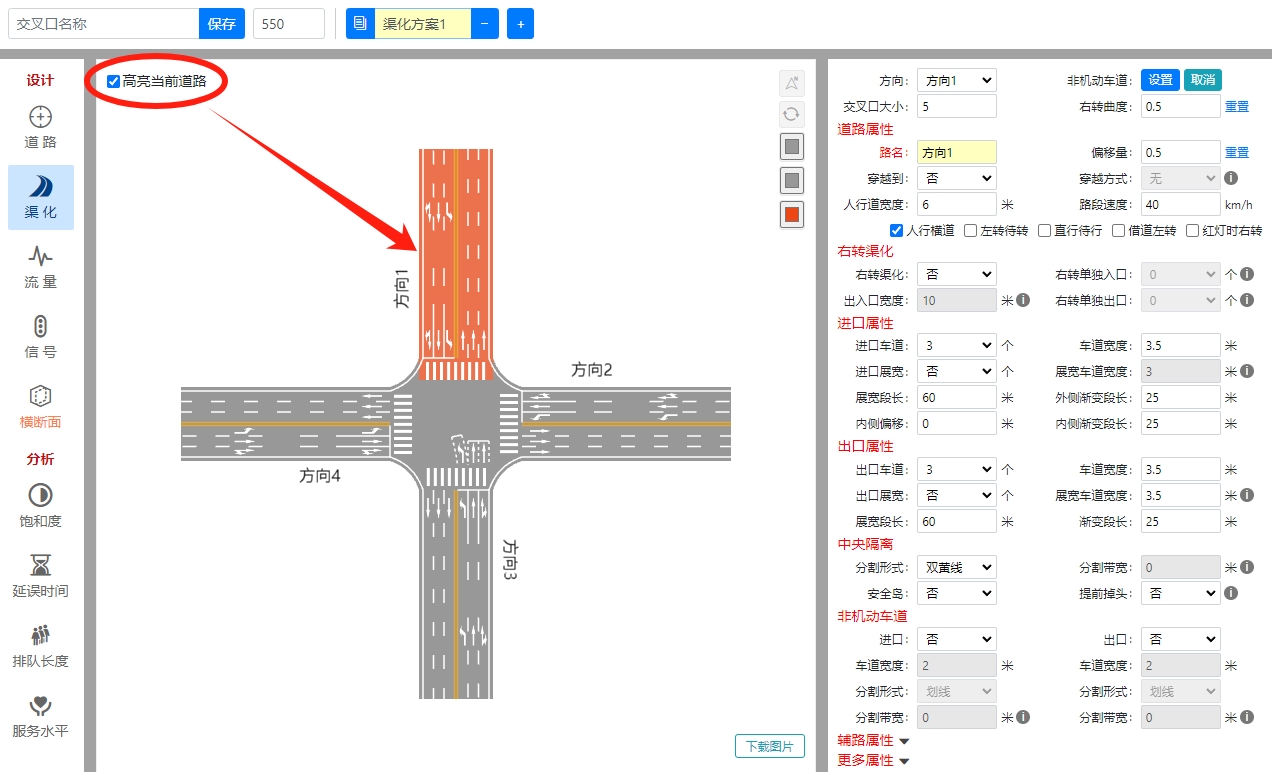Viewport: 1272px width, 772px height.
Task: Open the 排队长度 queue length analysis
Action: (x=40, y=646)
